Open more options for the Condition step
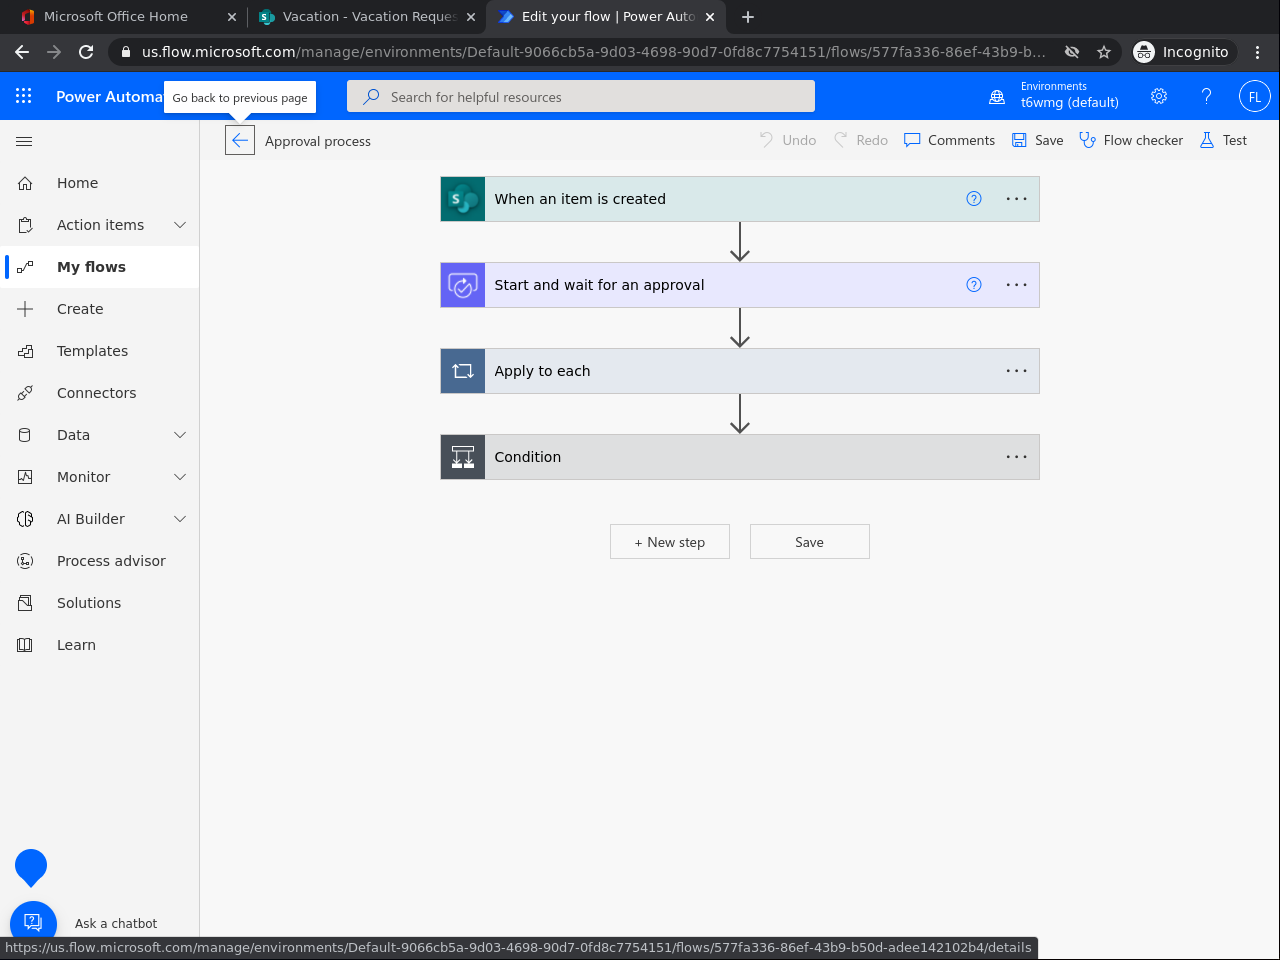This screenshot has width=1280, height=960. point(1017,457)
